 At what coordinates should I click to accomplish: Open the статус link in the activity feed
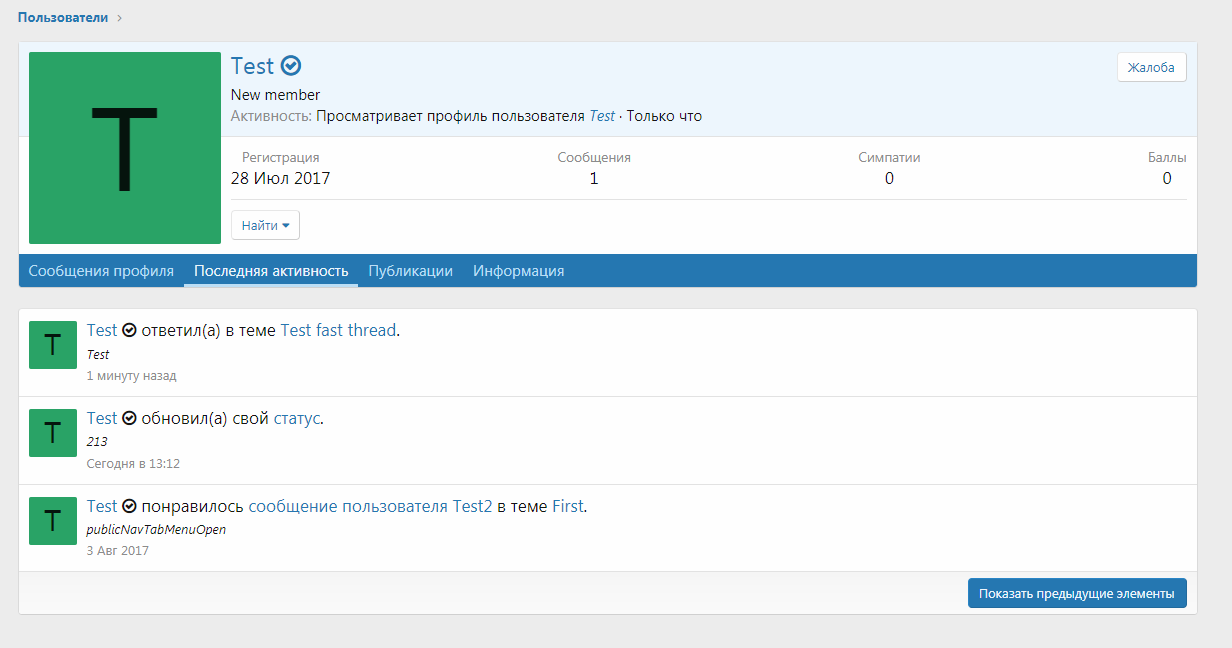tap(295, 418)
